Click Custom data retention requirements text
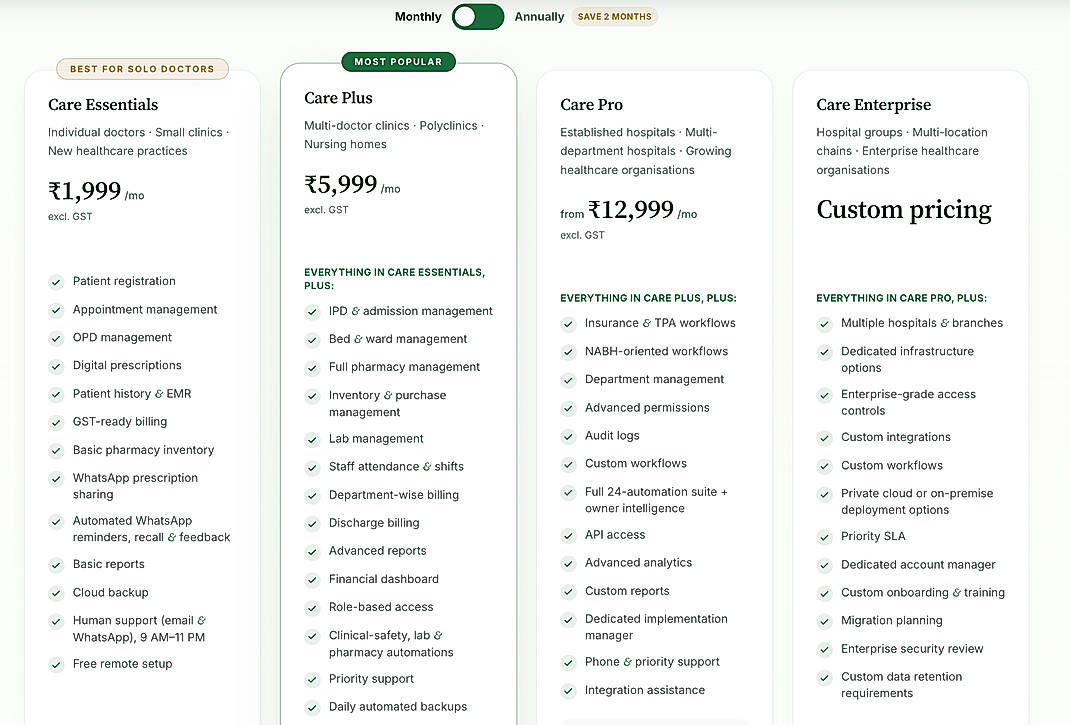The image size is (1070, 725). coord(901,685)
